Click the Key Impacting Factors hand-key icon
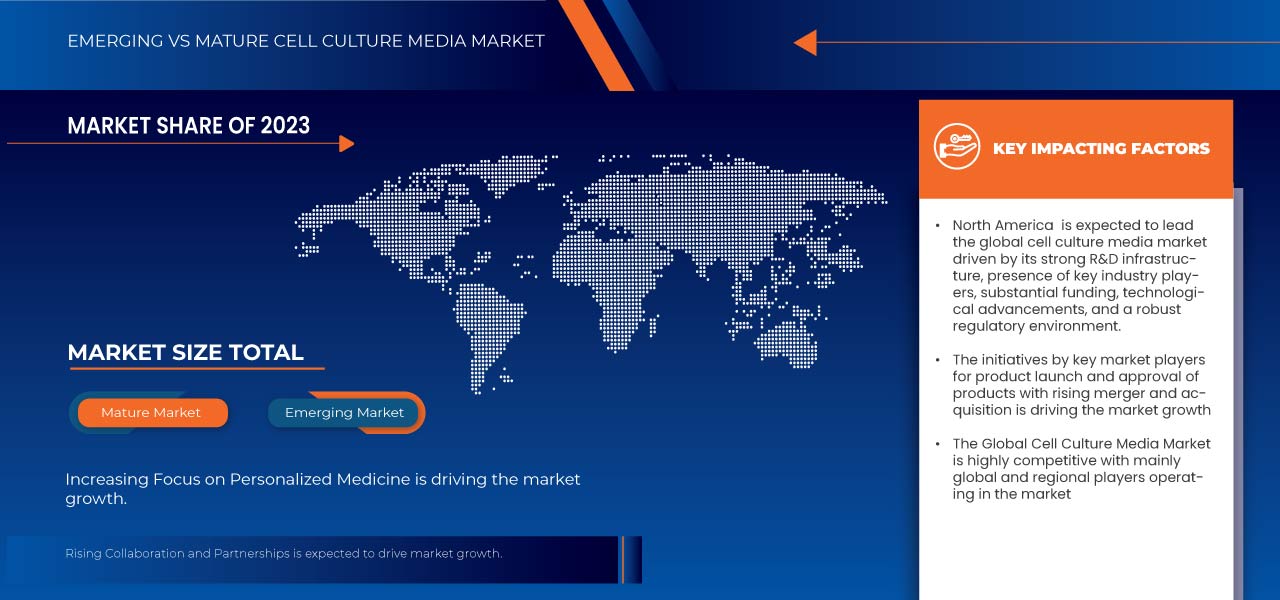The image size is (1280, 600). coord(957,148)
